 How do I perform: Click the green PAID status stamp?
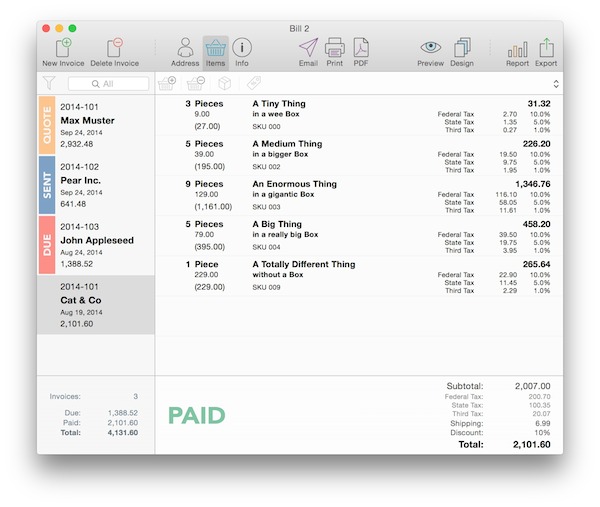[196, 415]
